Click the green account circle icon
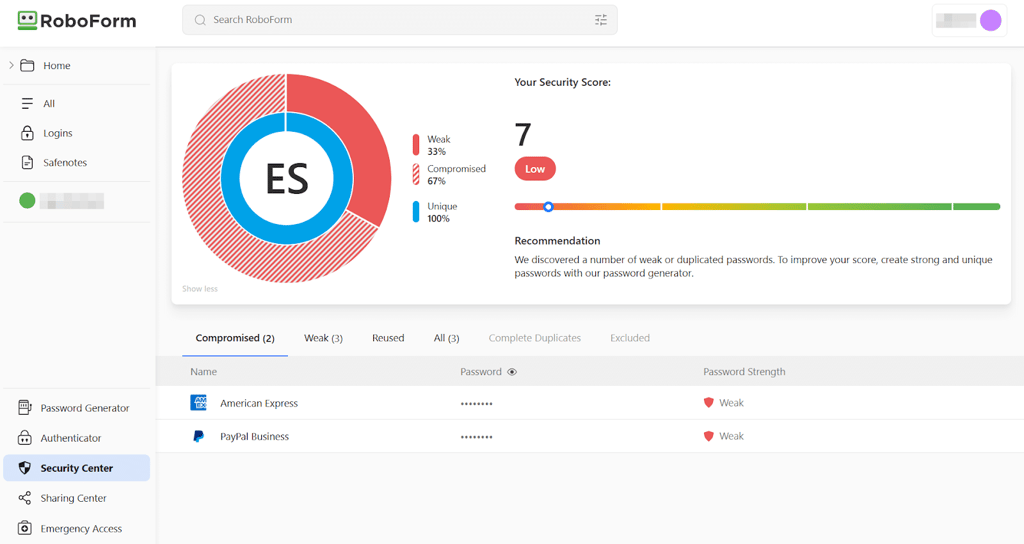 [27, 200]
